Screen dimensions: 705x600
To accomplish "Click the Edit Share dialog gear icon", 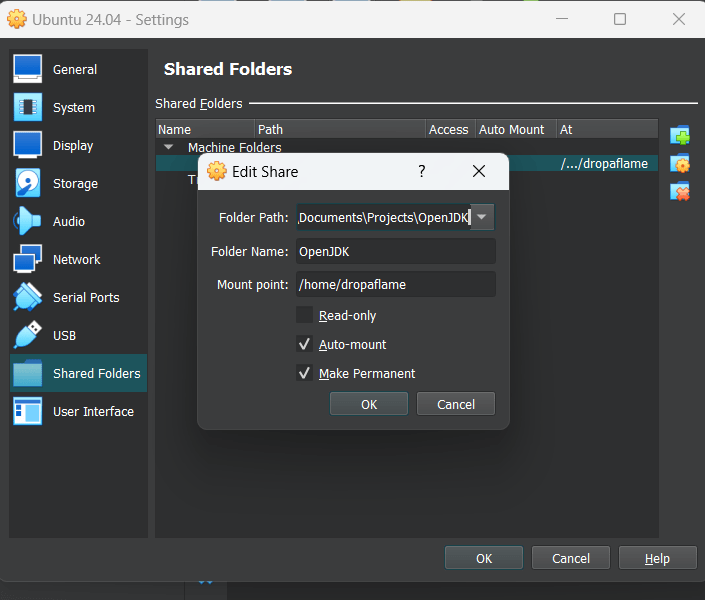I will [x=217, y=171].
